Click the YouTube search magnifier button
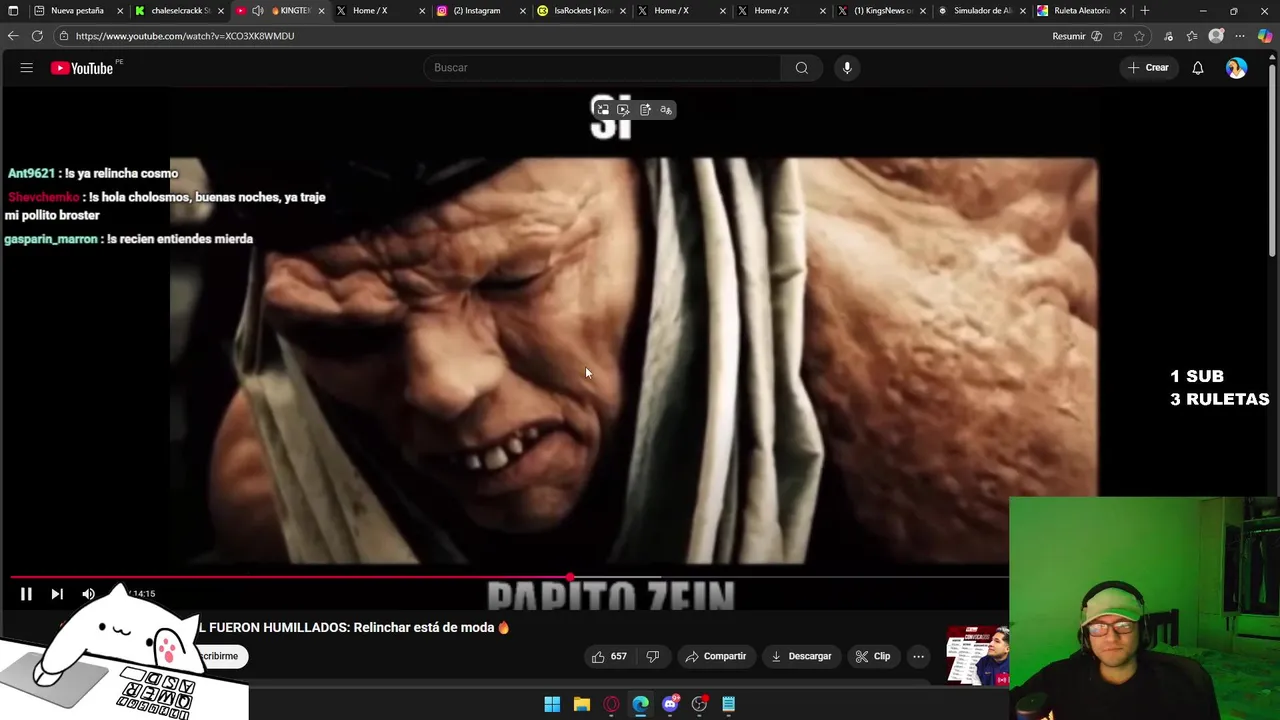Screen dimensions: 1280x720 802,68
